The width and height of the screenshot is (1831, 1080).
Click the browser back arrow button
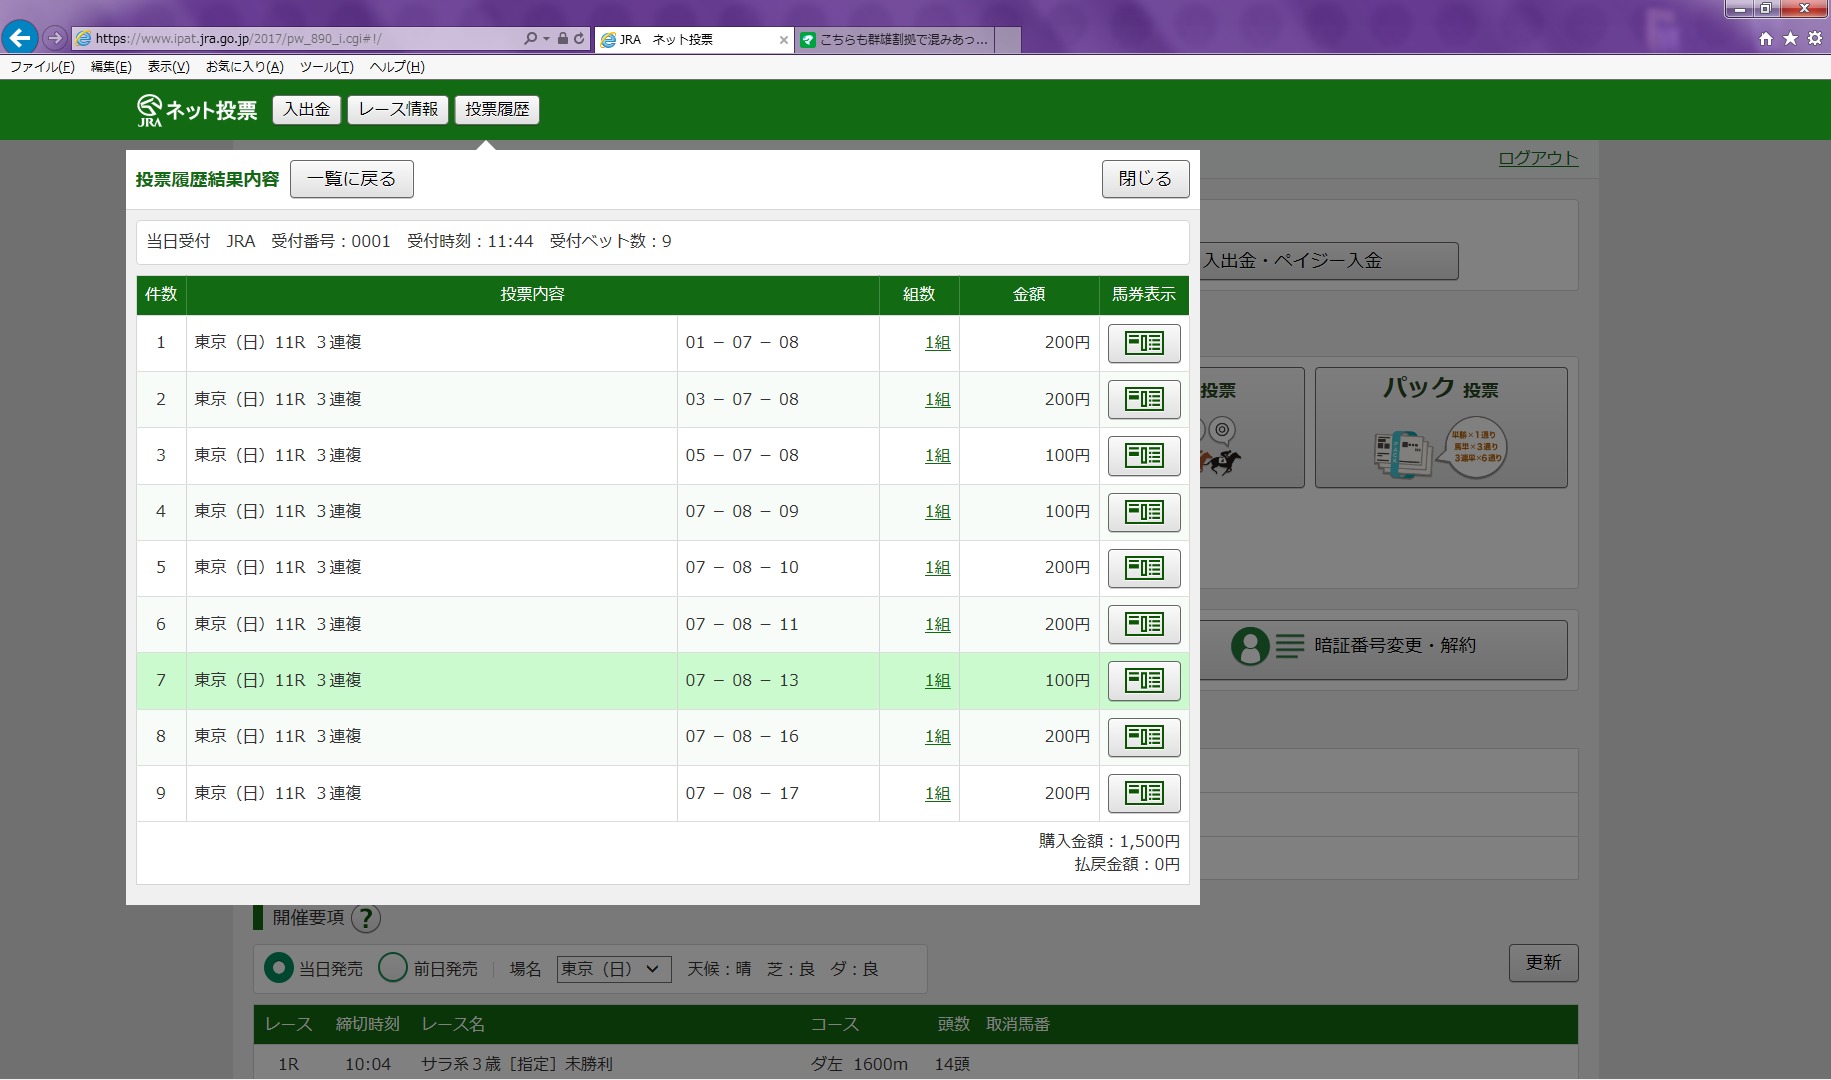click(x=20, y=38)
